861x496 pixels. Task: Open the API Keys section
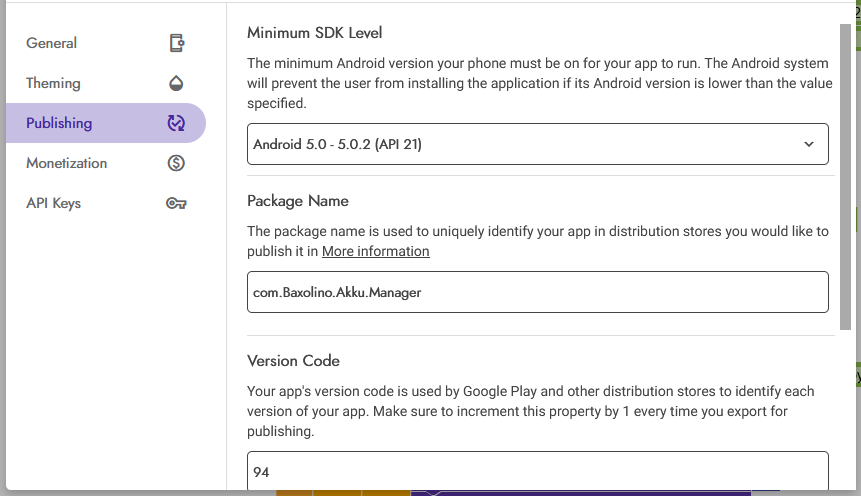(54, 203)
